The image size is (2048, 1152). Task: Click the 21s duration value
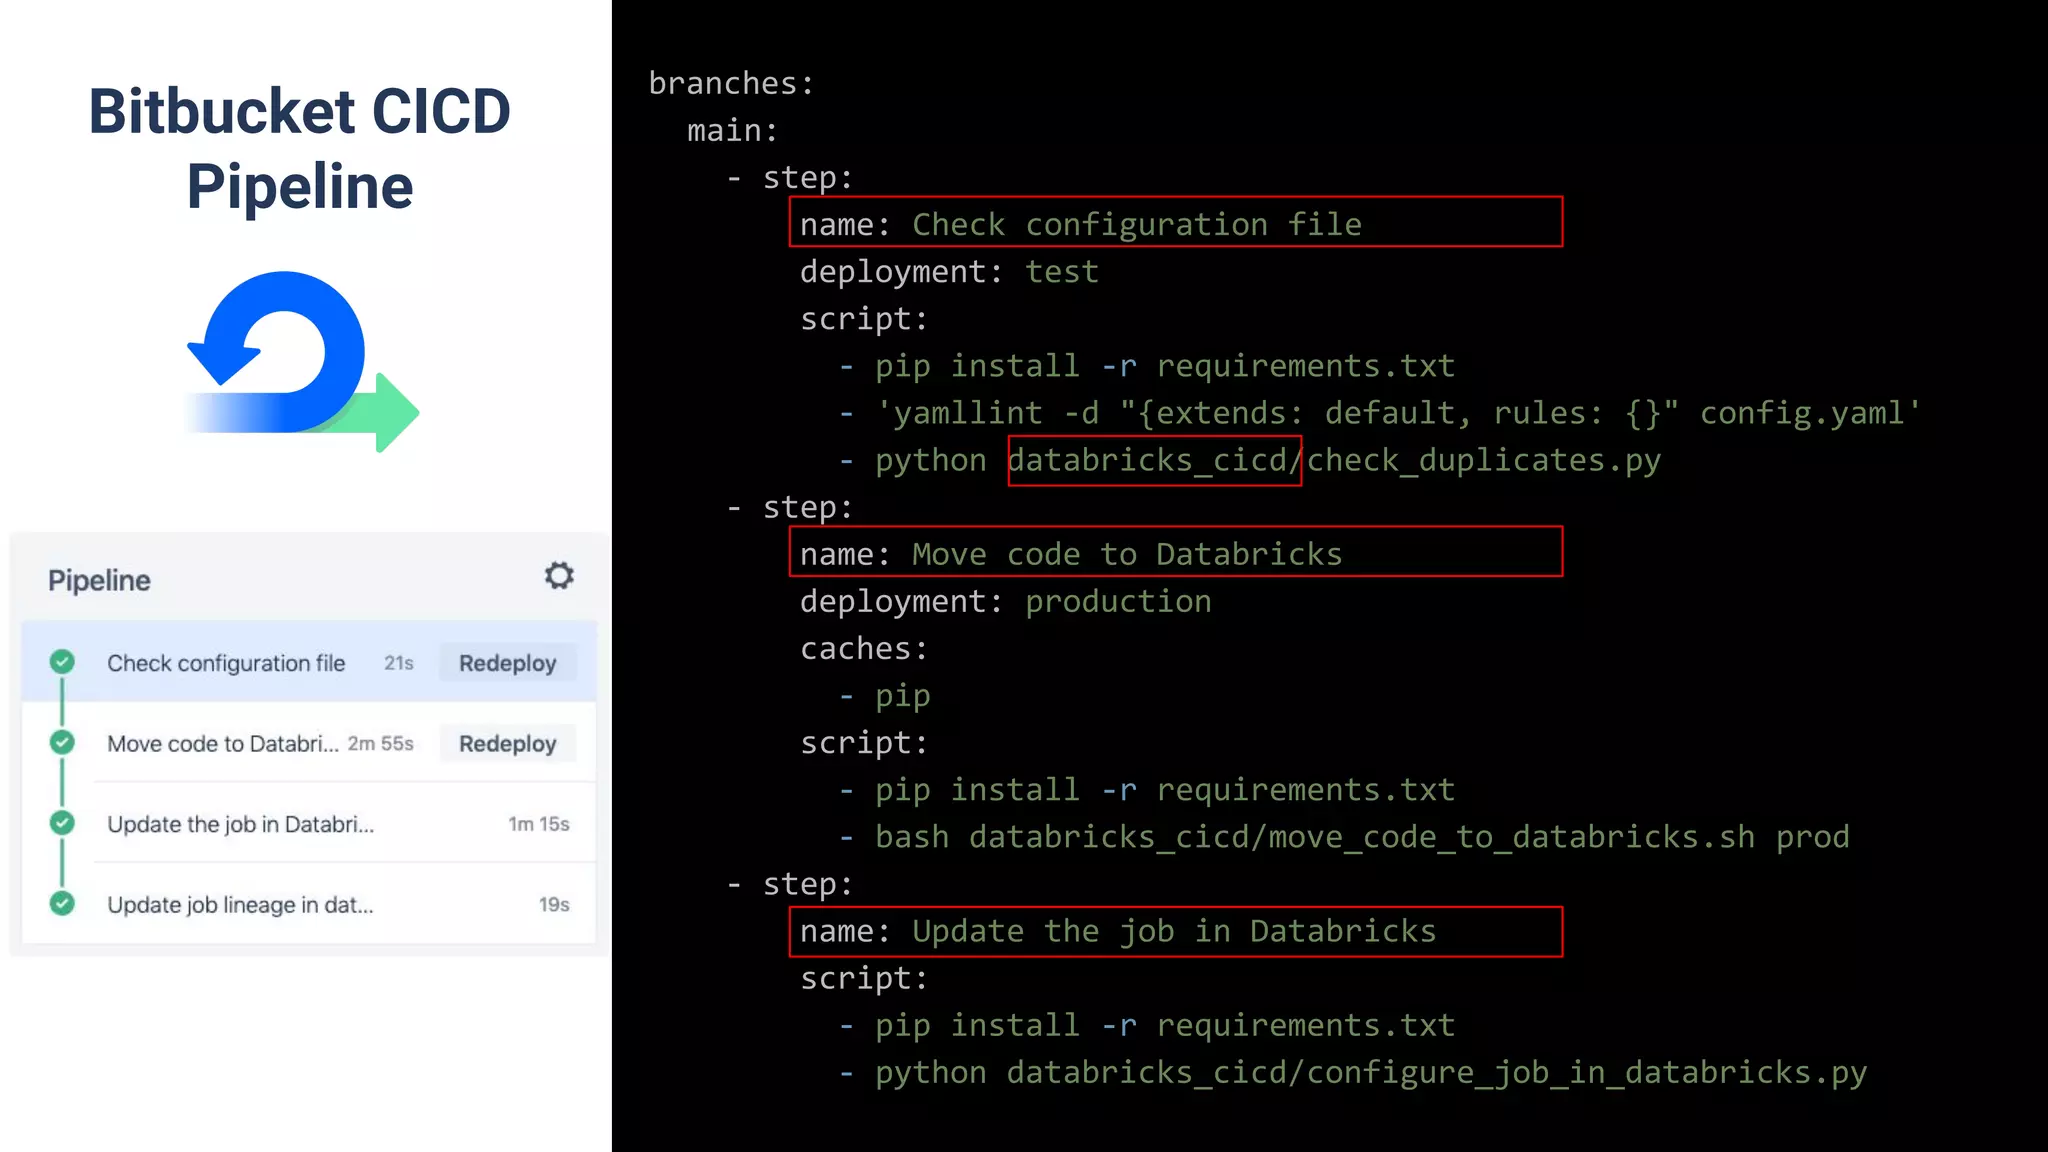399,663
